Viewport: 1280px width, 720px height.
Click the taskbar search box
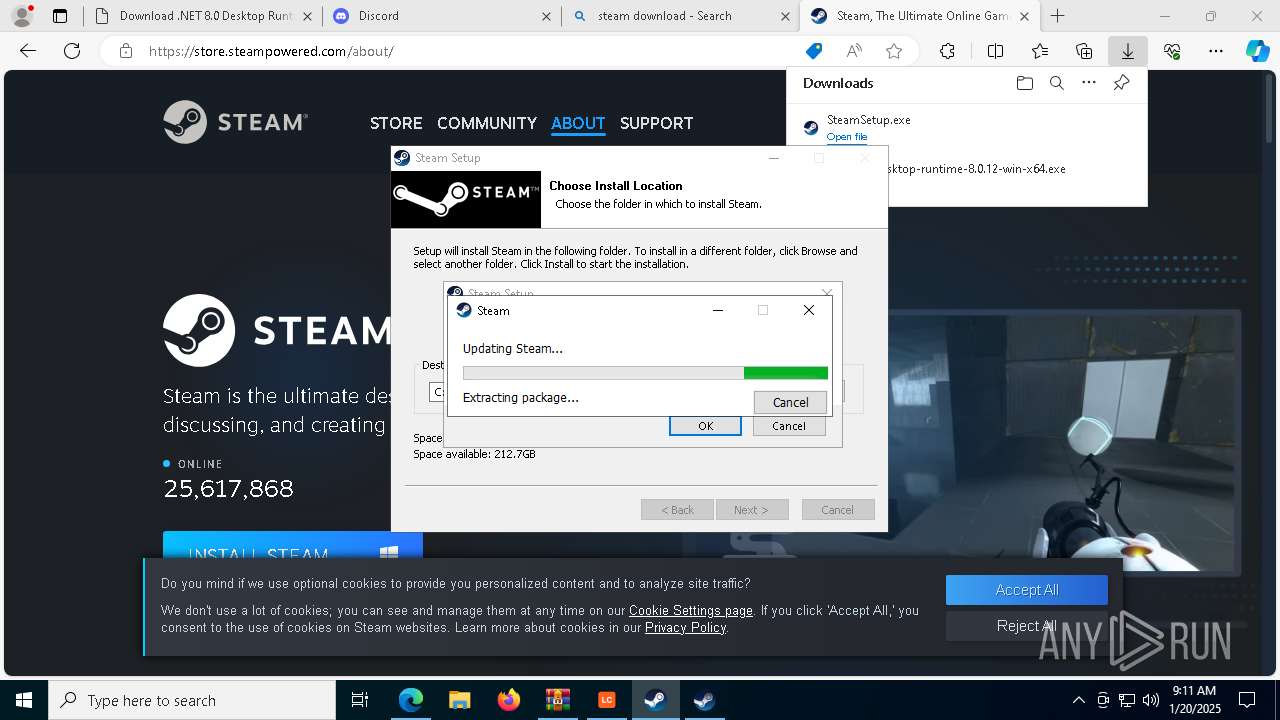192,700
